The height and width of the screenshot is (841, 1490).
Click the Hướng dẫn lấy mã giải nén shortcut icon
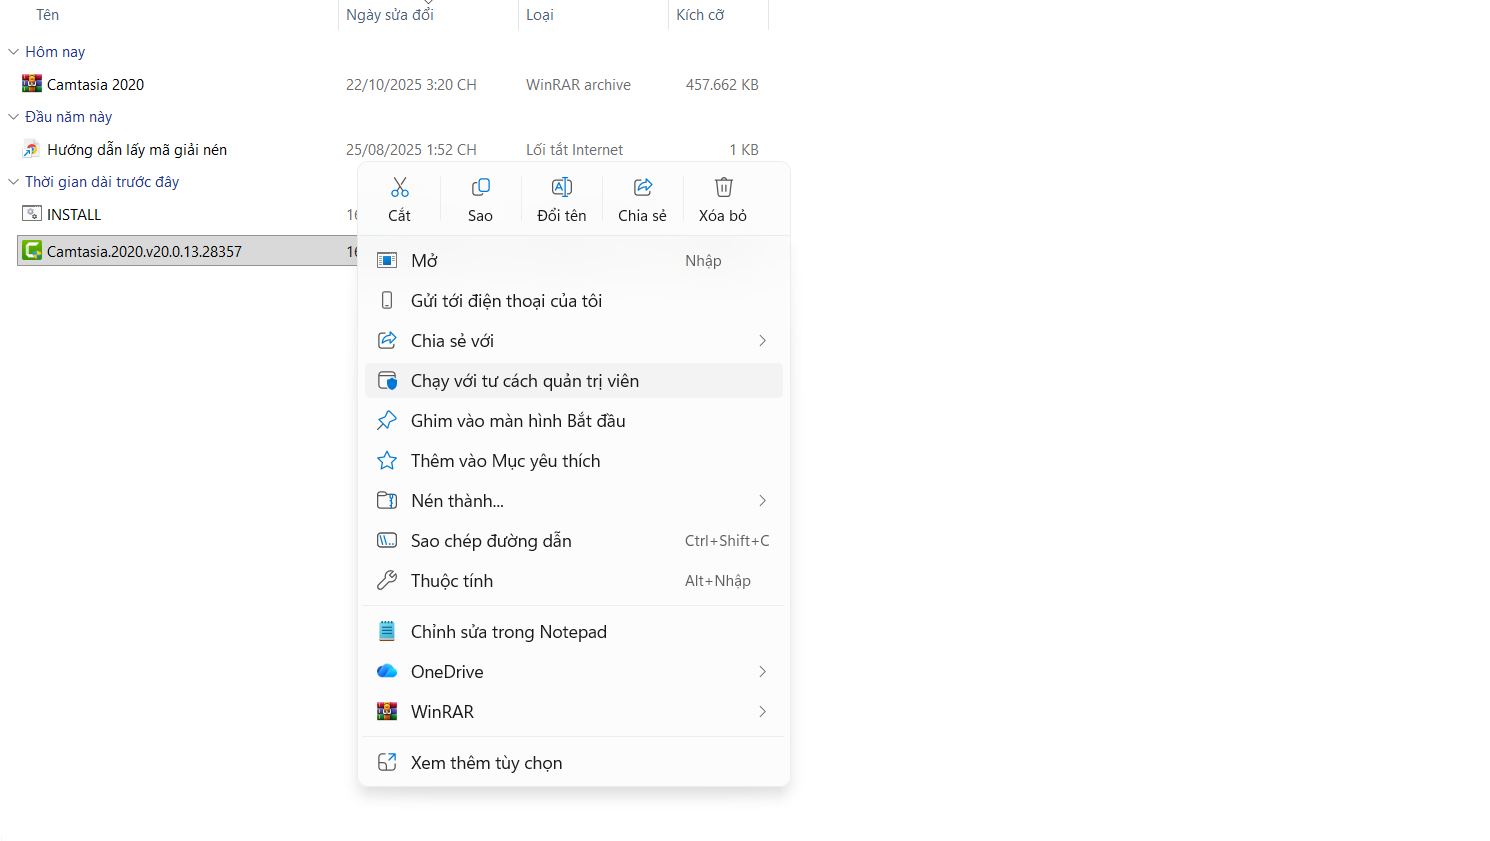[32, 149]
